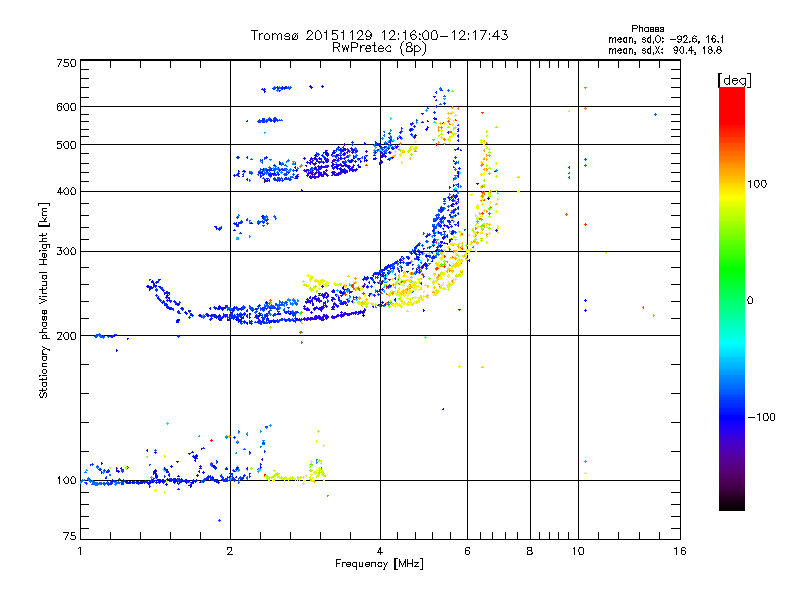Click the x-axis tick label '8'
The width and height of the screenshot is (800, 600).
click(530, 551)
